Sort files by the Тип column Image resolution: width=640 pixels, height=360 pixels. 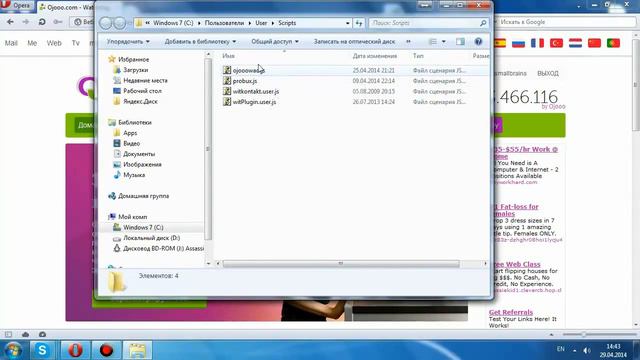coord(418,56)
